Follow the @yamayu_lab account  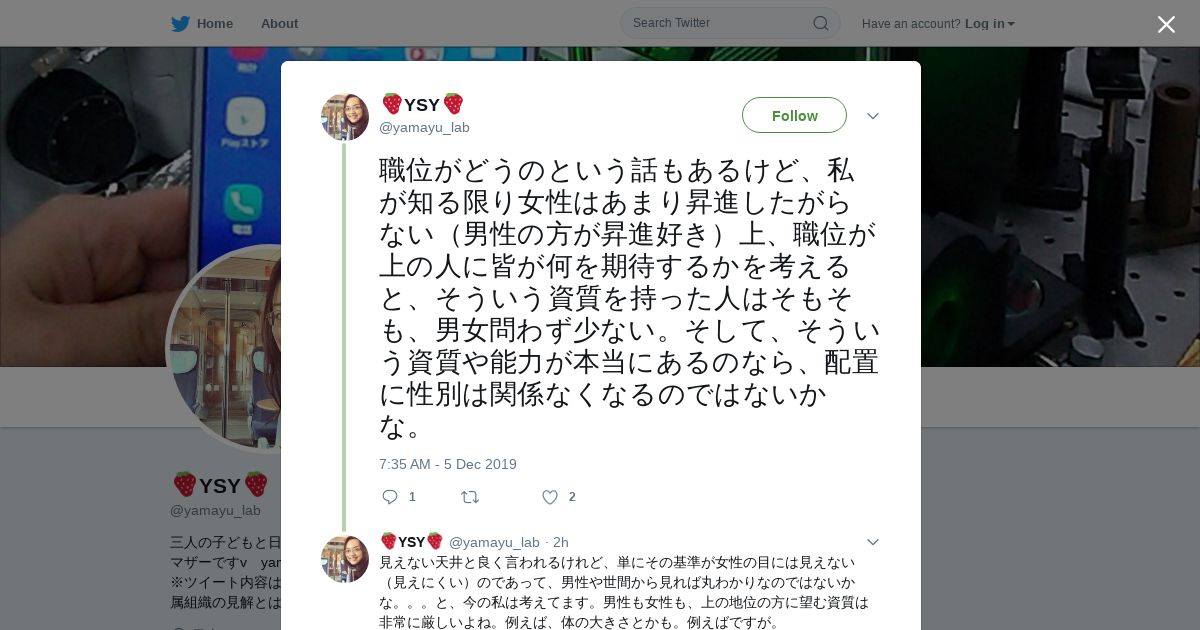(x=794, y=115)
